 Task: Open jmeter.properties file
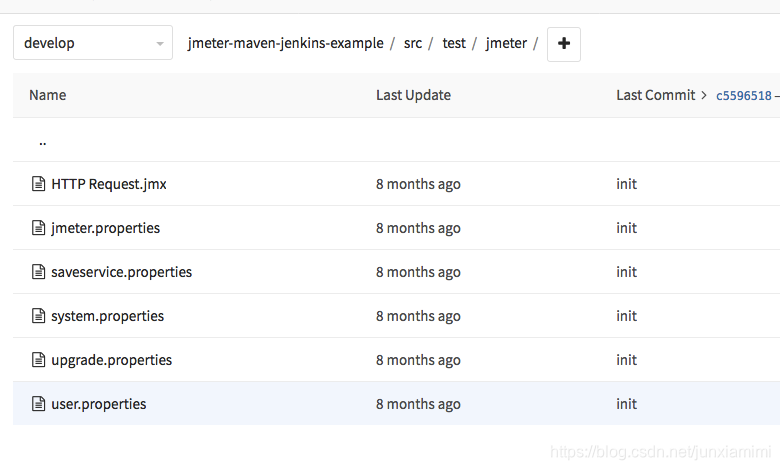[105, 228]
